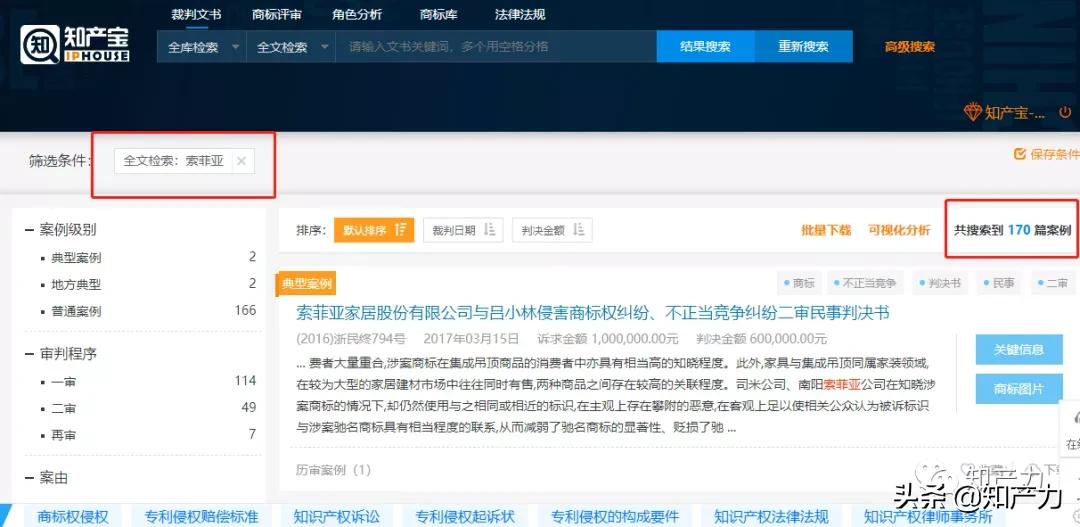
Task: Click the 关键信息 button
Action: click(x=1019, y=349)
